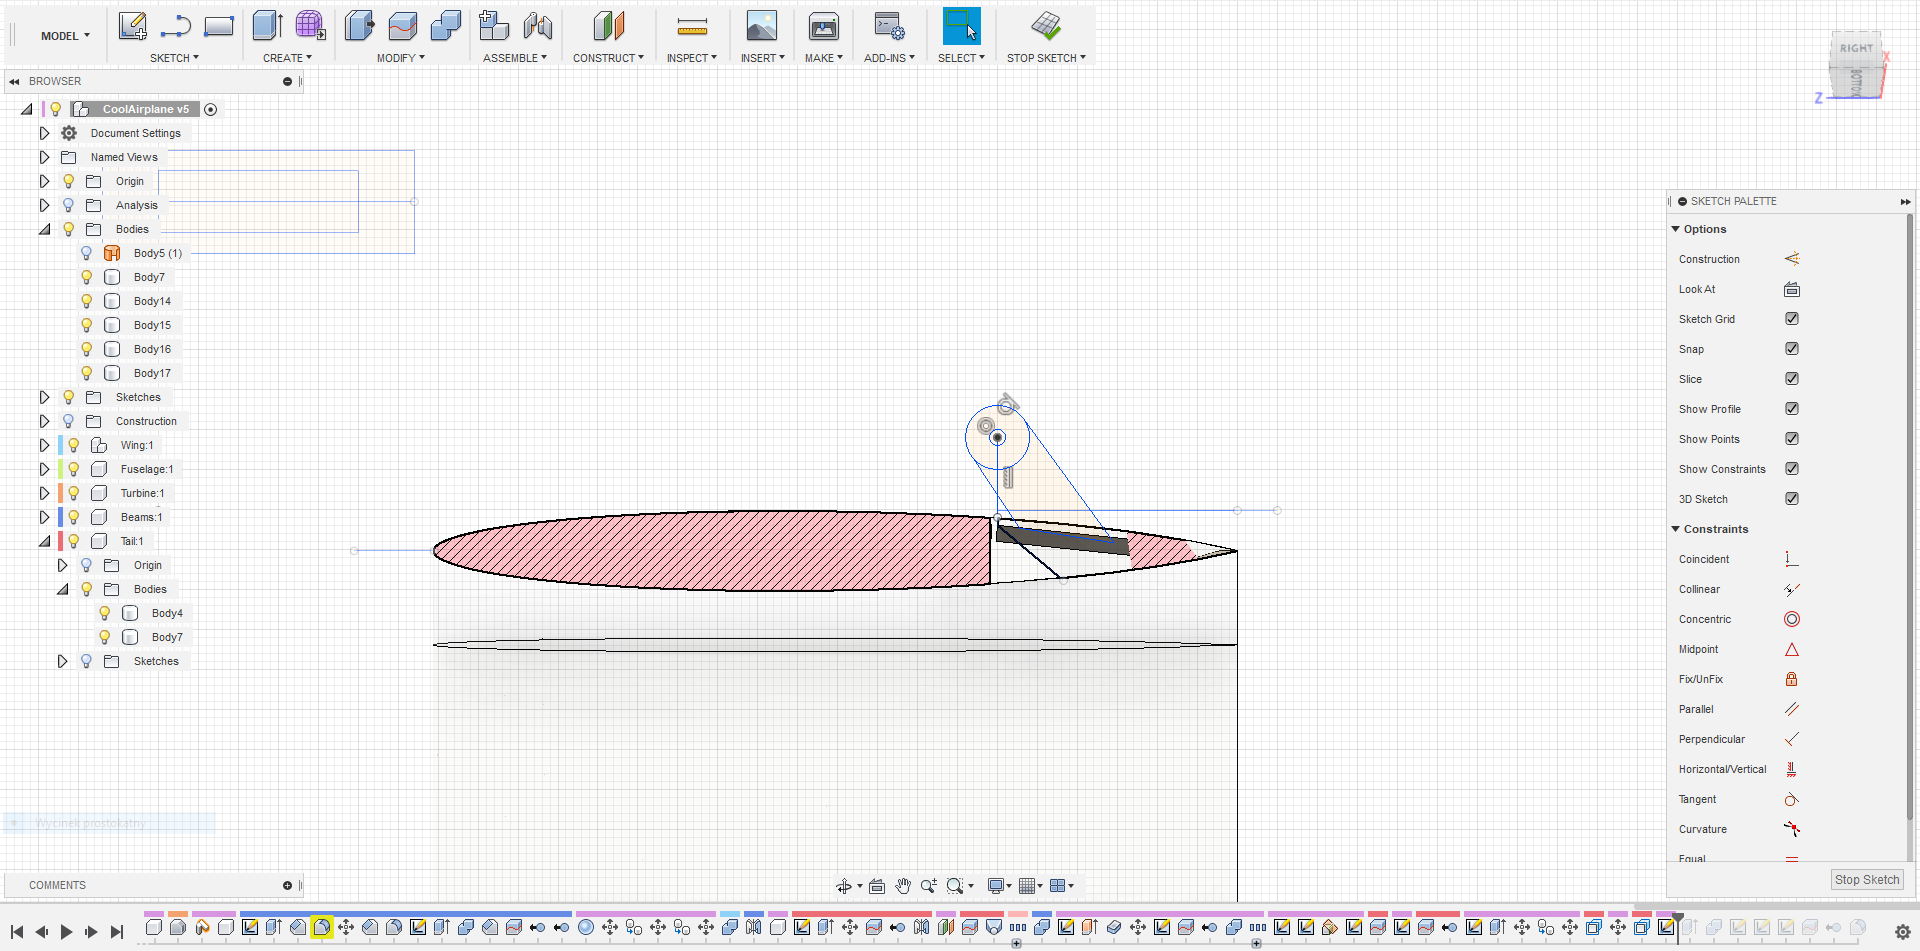The width and height of the screenshot is (1920, 951).
Task: Click the Stop Sketch button in palette
Action: (1867, 880)
